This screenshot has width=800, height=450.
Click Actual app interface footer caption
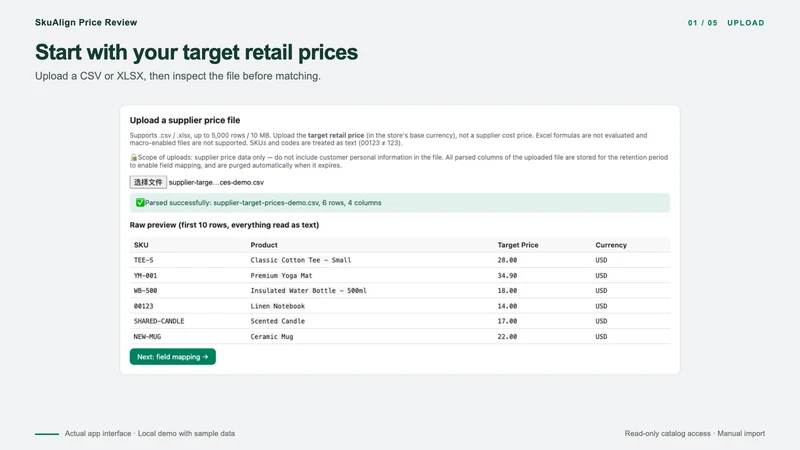[x=98, y=433]
